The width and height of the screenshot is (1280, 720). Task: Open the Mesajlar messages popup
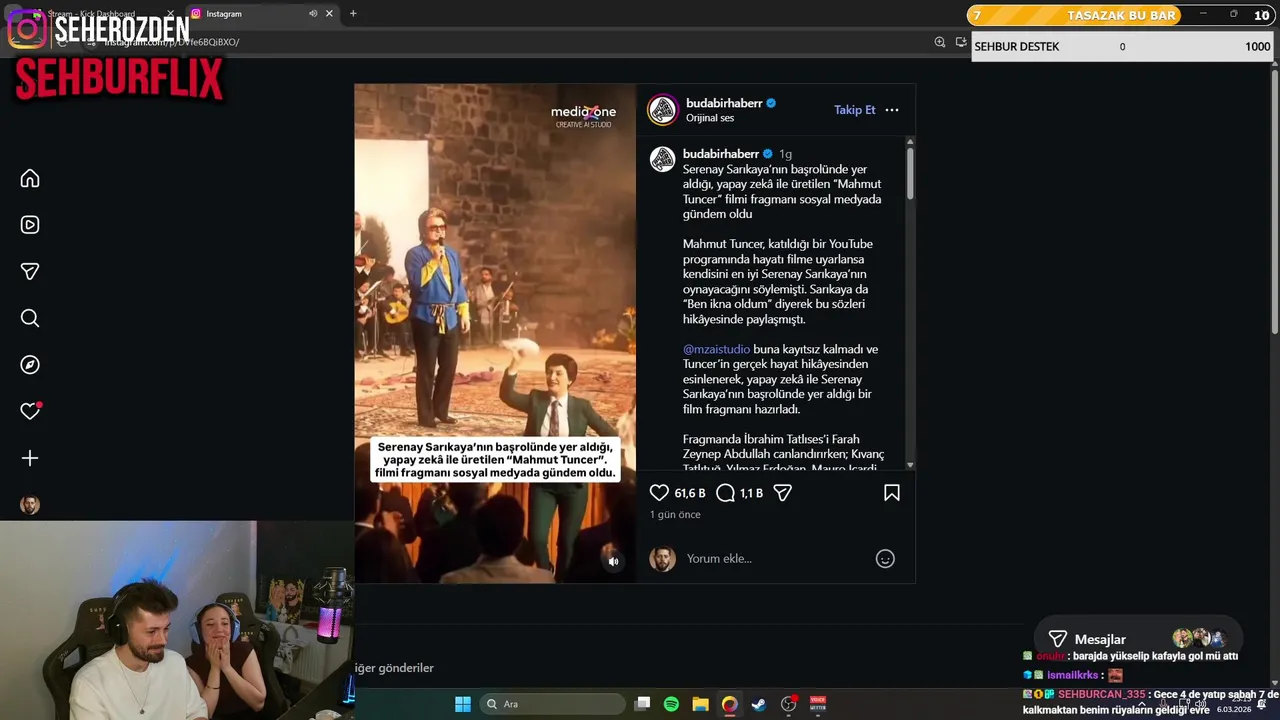point(1140,639)
